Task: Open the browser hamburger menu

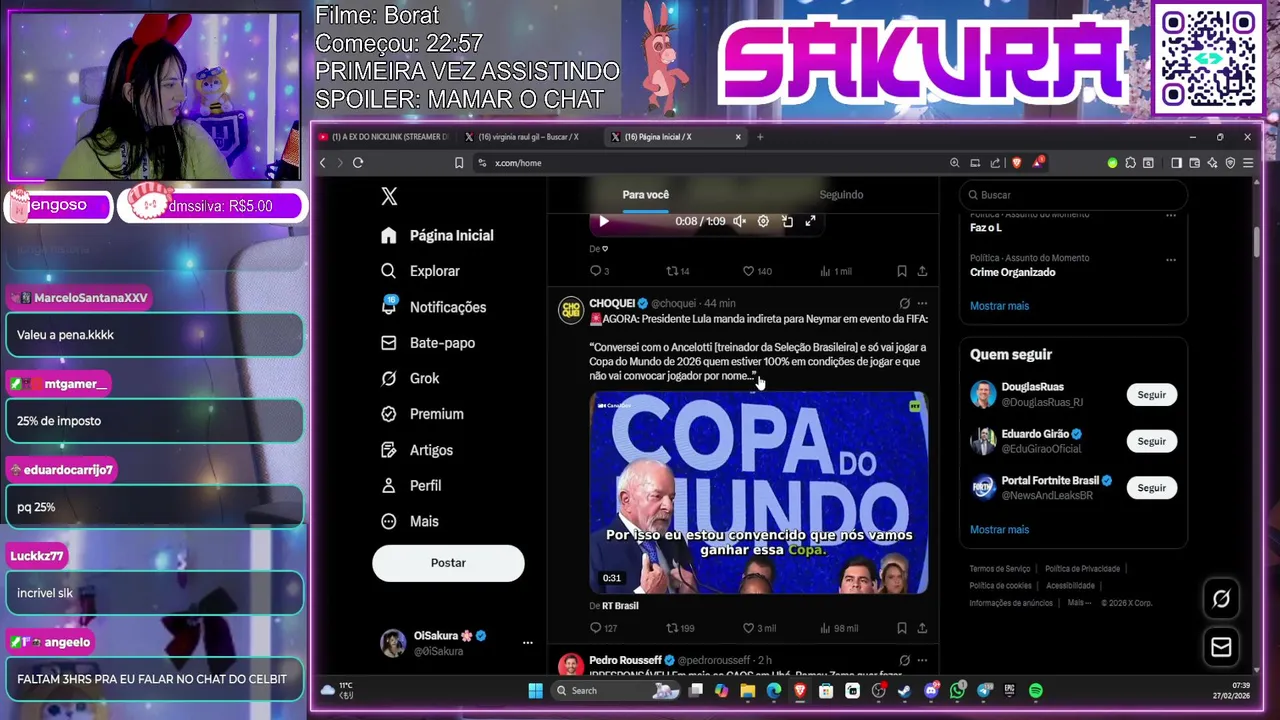Action: [1248, 163]
